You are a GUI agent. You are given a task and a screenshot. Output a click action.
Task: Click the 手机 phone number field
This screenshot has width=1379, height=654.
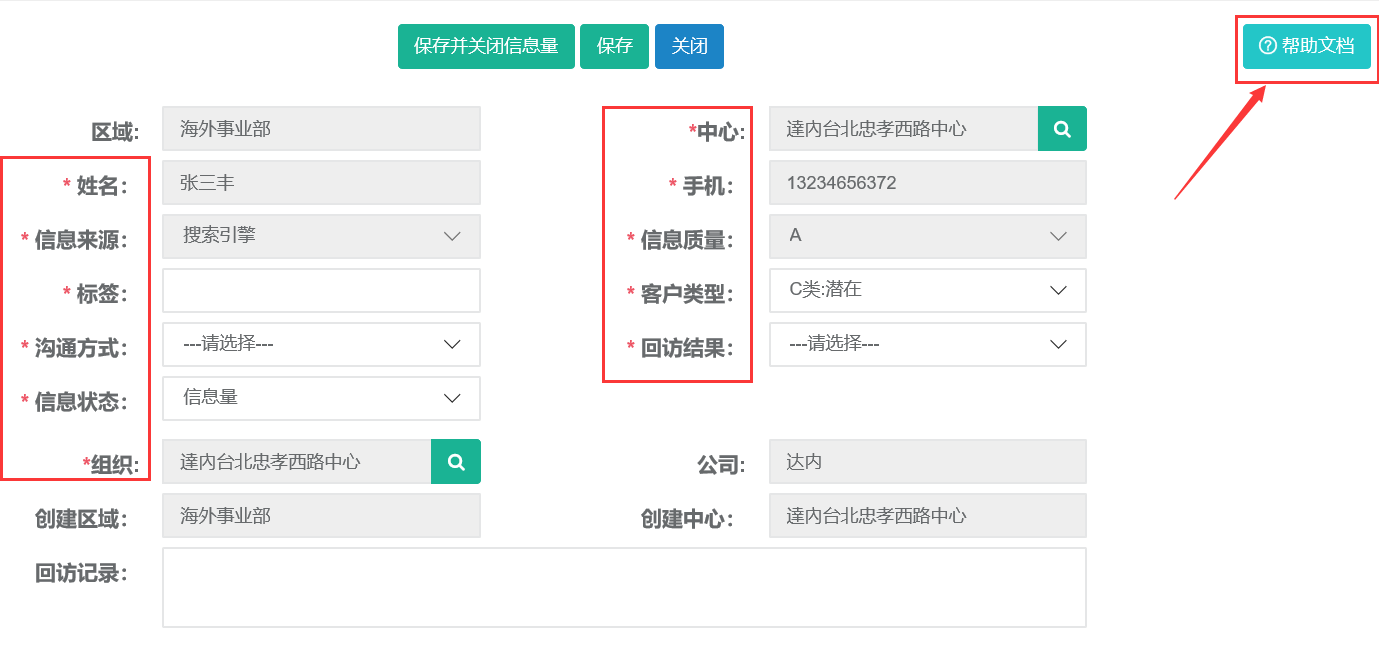(x=927, y=183)
